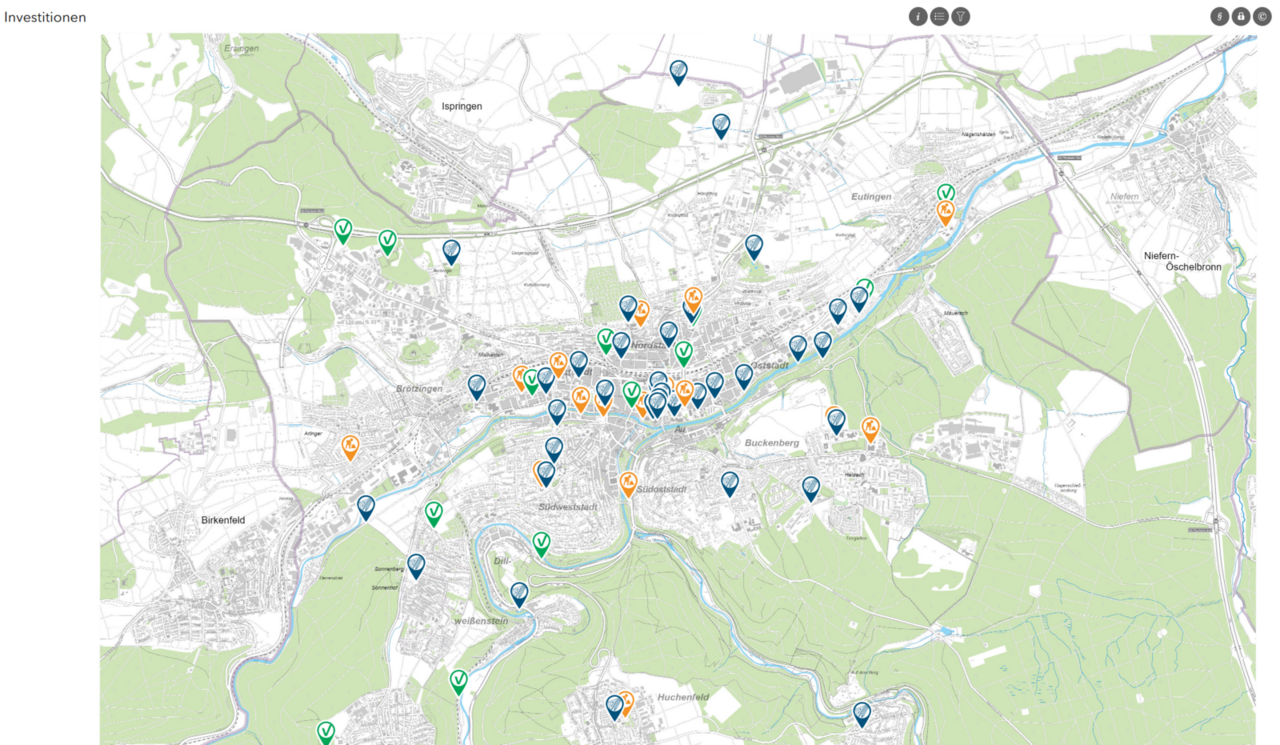The height and width of the screenshot is (745, 1280).
Task: Click orange construction marker near Arlinger
Action: pyautogui.click(x=350, y=445)
